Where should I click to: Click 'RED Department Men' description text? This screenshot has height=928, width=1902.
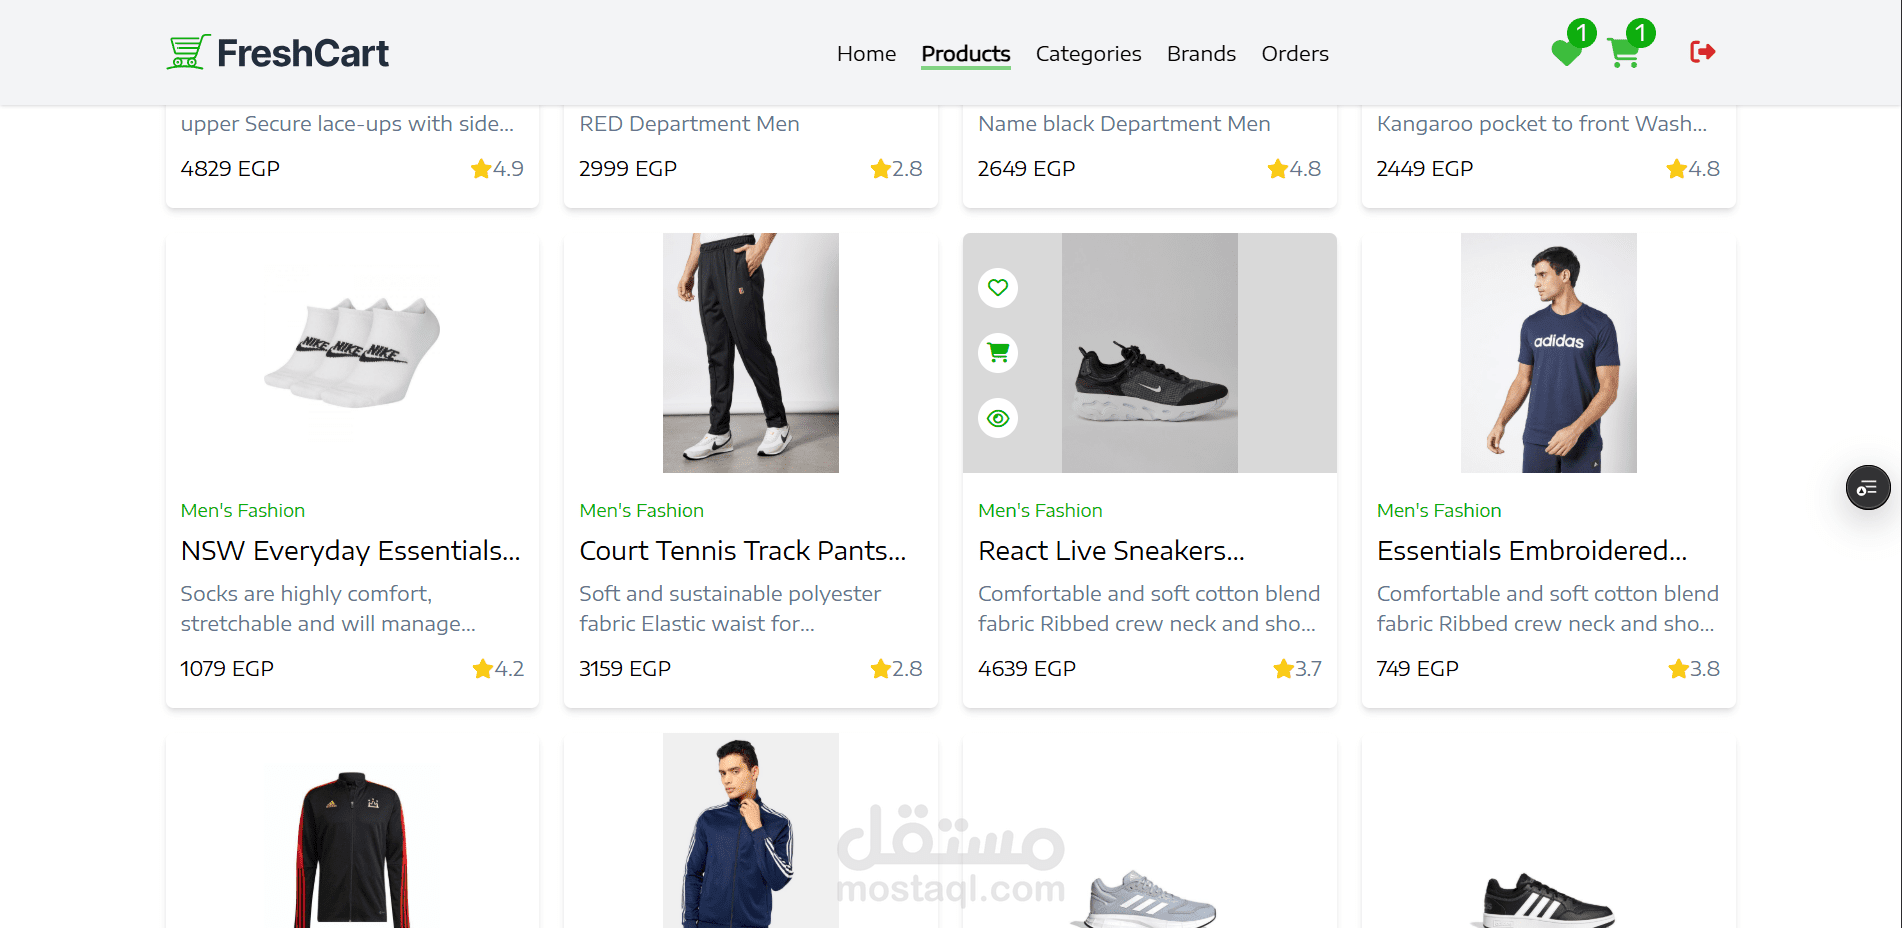coord(689,124)
